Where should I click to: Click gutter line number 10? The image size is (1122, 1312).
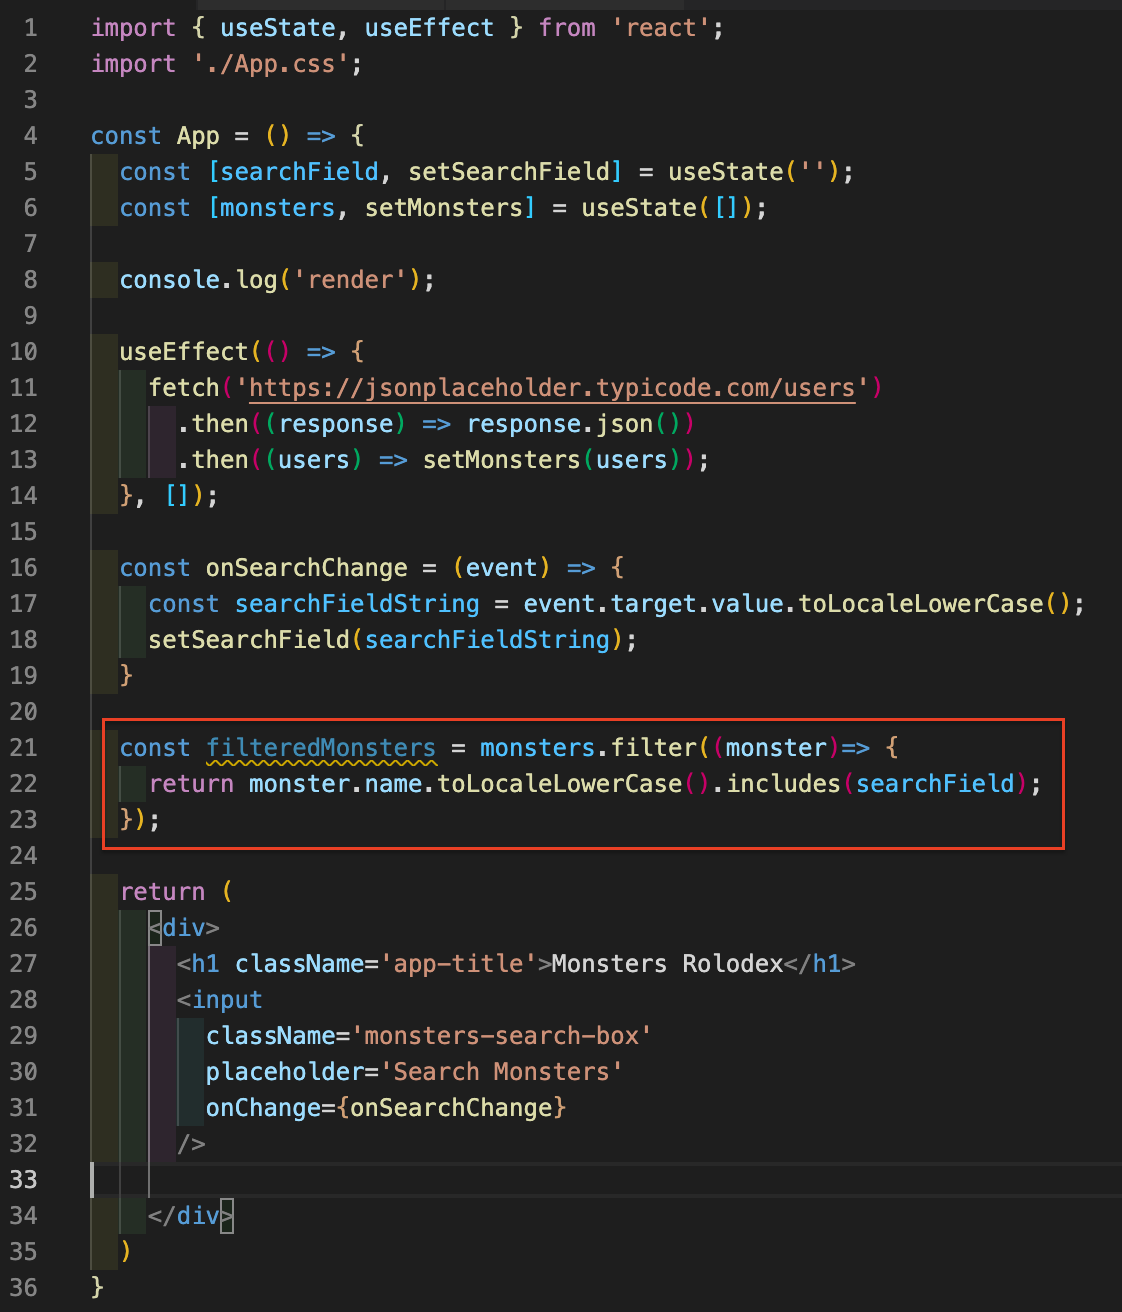coord(23,352)
